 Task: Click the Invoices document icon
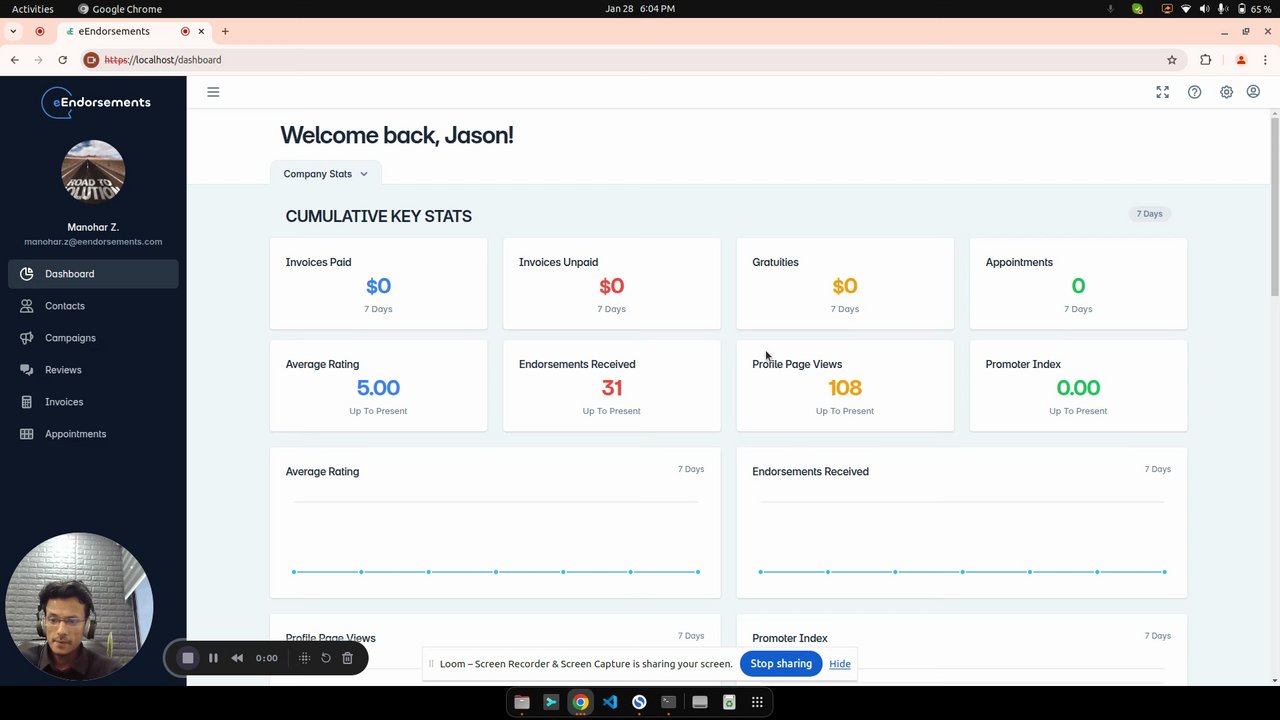tap(26, 402)
